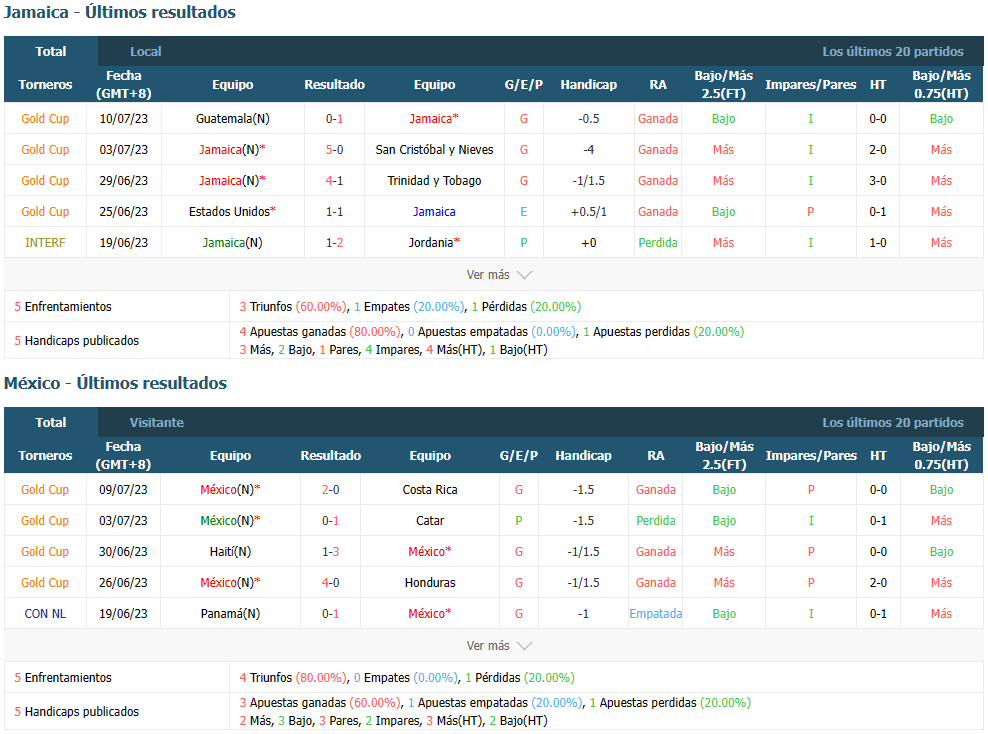Click handicap +0.5/1 in Estados Unidos row

point(589,212)
